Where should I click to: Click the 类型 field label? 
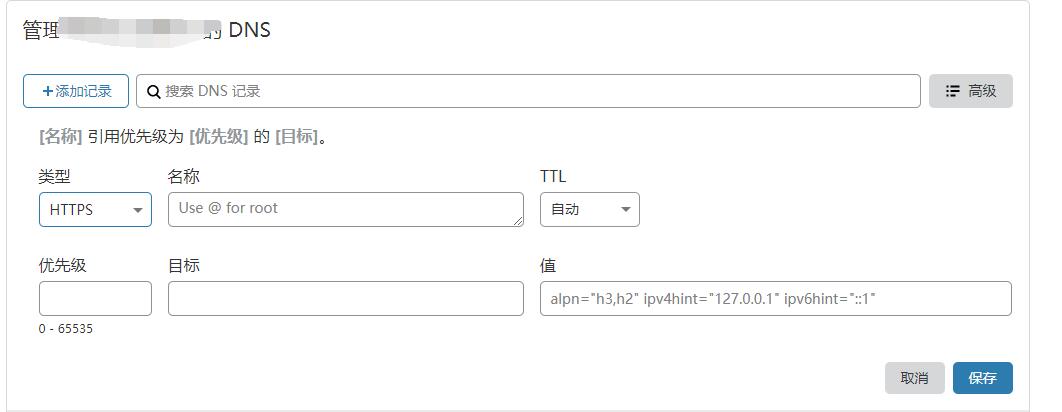click(55, 176)
